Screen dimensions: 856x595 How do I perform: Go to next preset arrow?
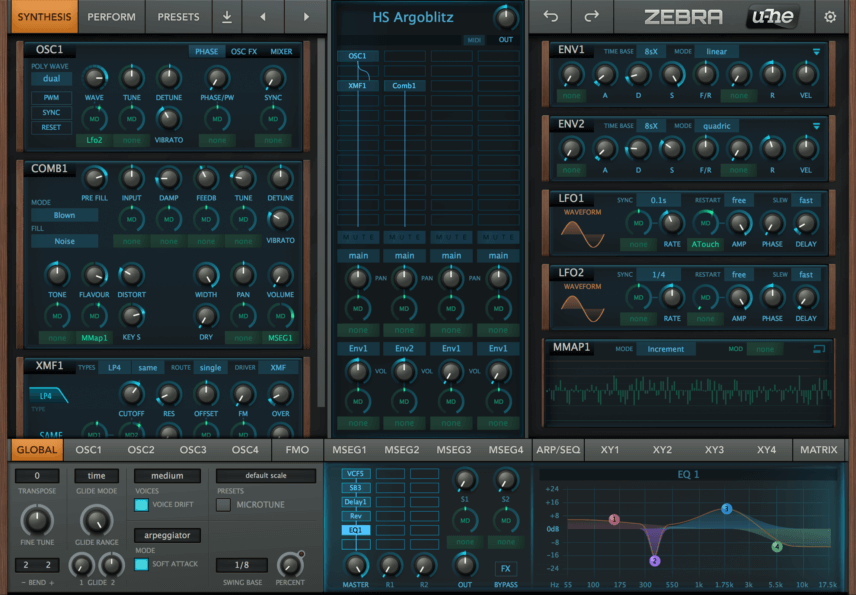(x=306, y=17)
